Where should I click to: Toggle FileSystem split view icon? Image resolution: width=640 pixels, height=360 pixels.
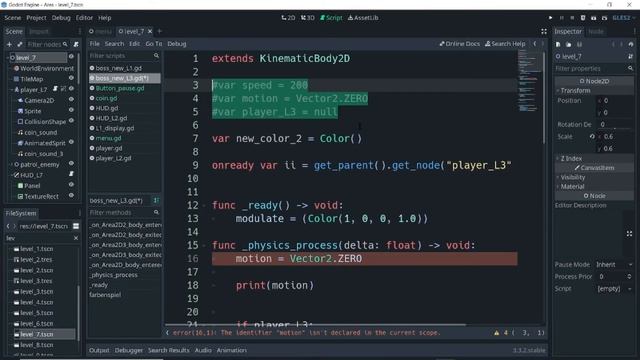pyautogui.click(x=76, y=226)
